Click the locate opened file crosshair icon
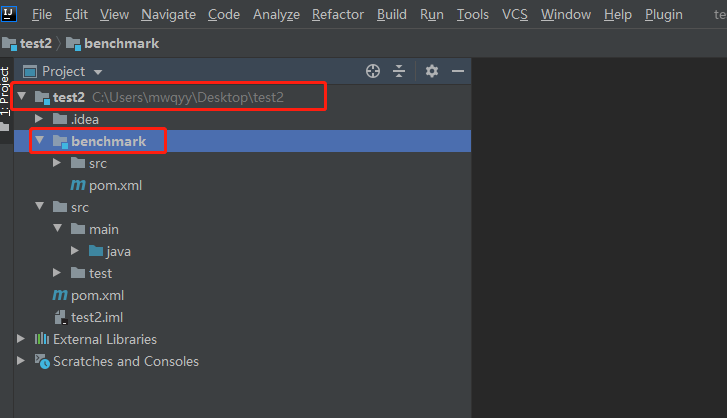 pyautogui.click(x=373, y=71)
